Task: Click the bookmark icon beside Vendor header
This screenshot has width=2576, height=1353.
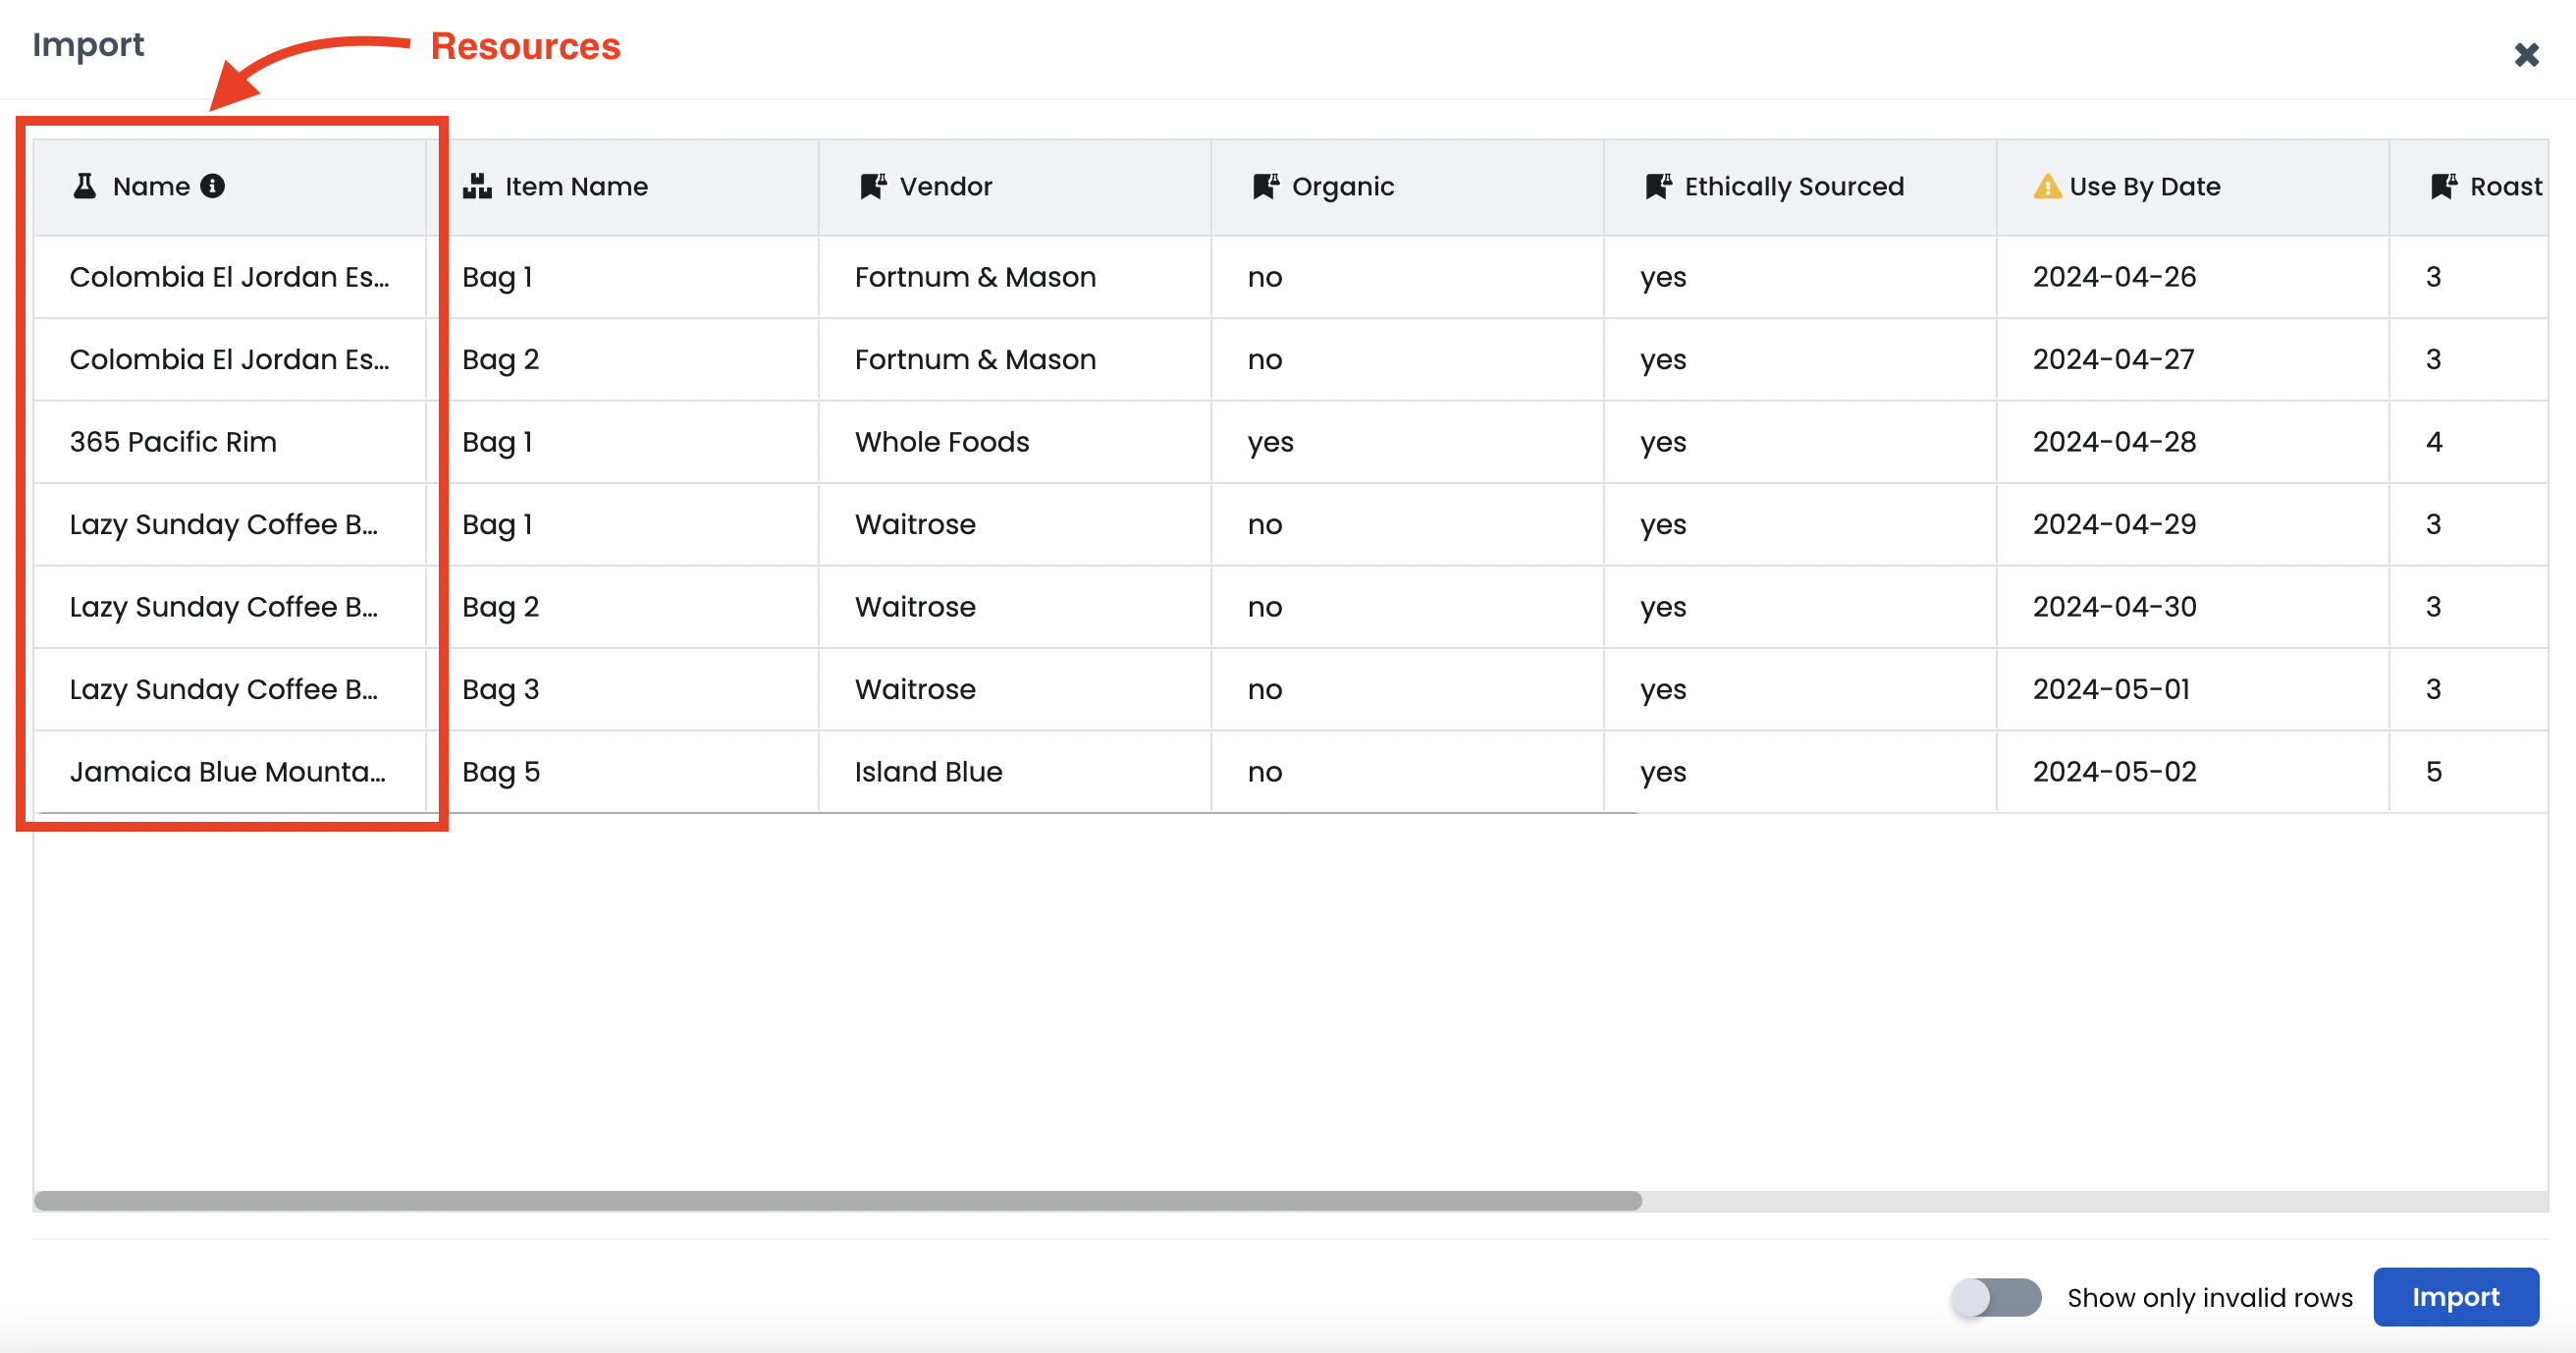Action: click(x=872, y=186)
